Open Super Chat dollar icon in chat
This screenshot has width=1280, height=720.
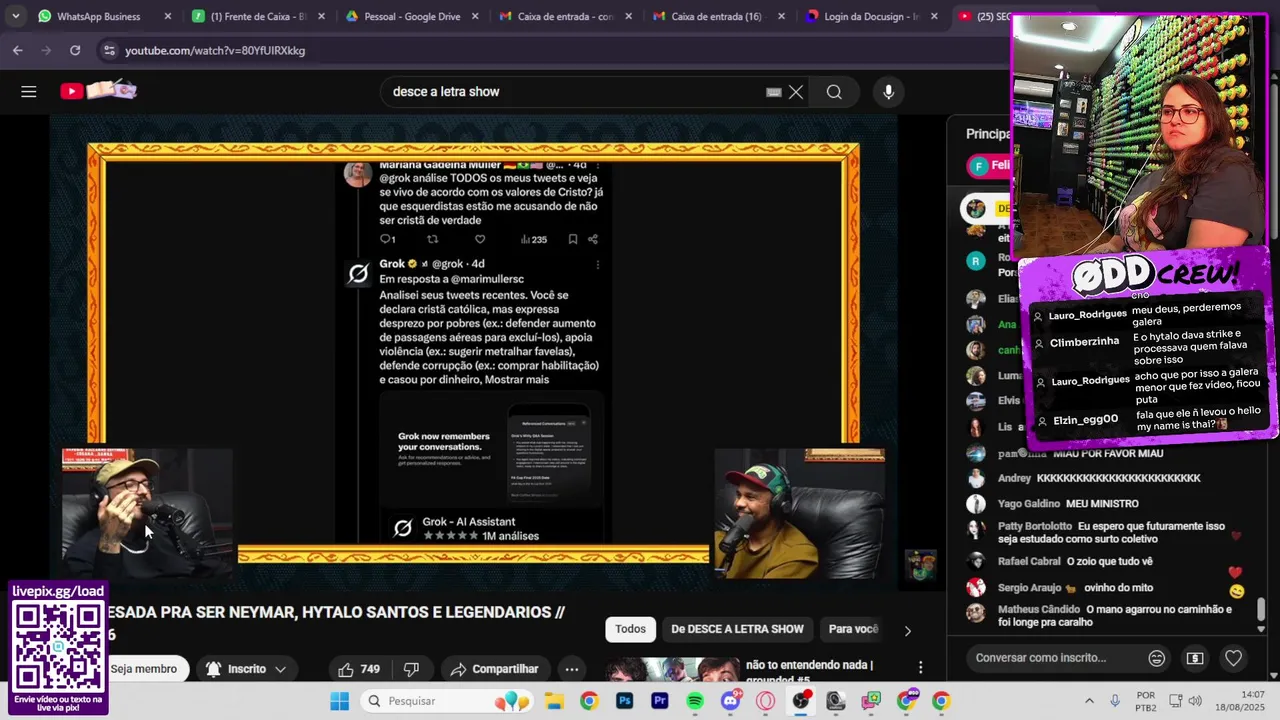point(1195,658)
